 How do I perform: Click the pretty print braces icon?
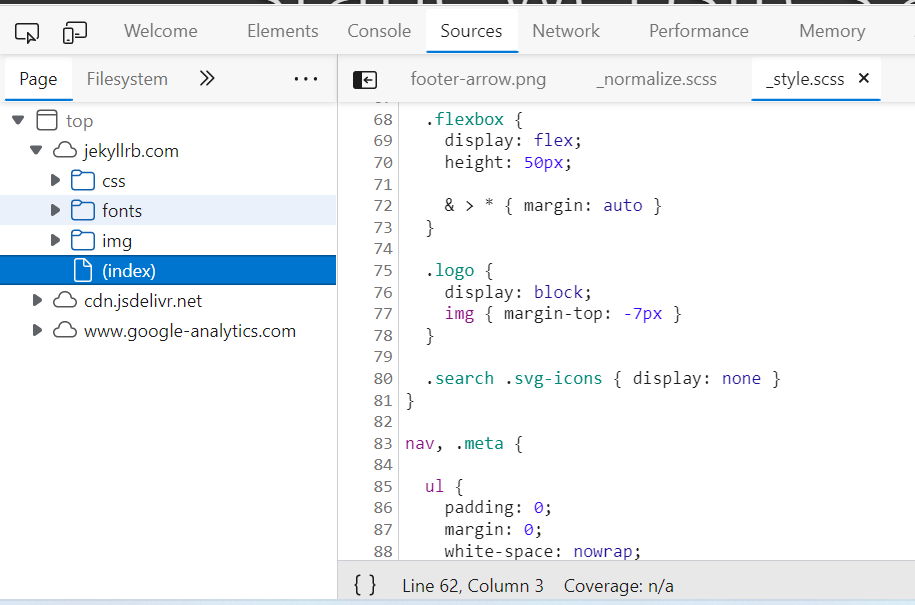click(x=365, y=585)
